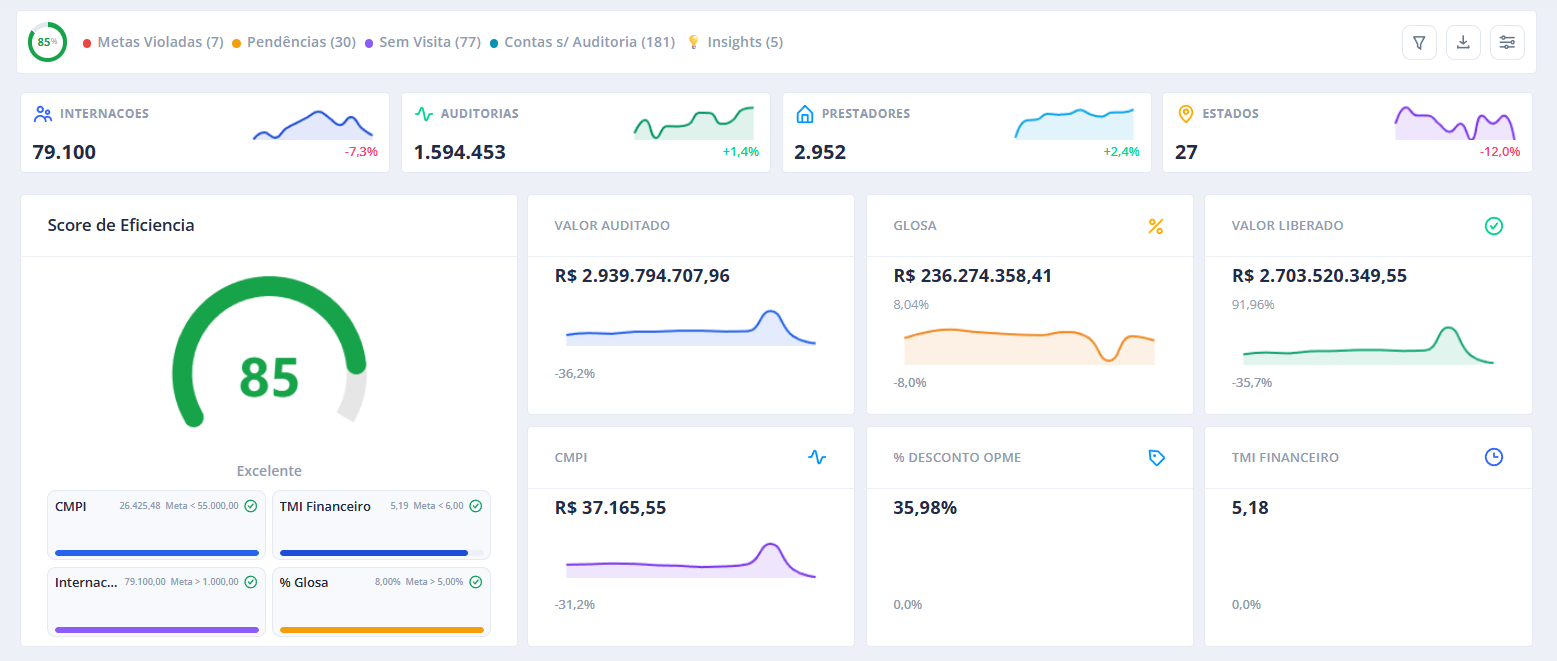Click R$ 2.939.794.707,96 value

coord(642,276)
